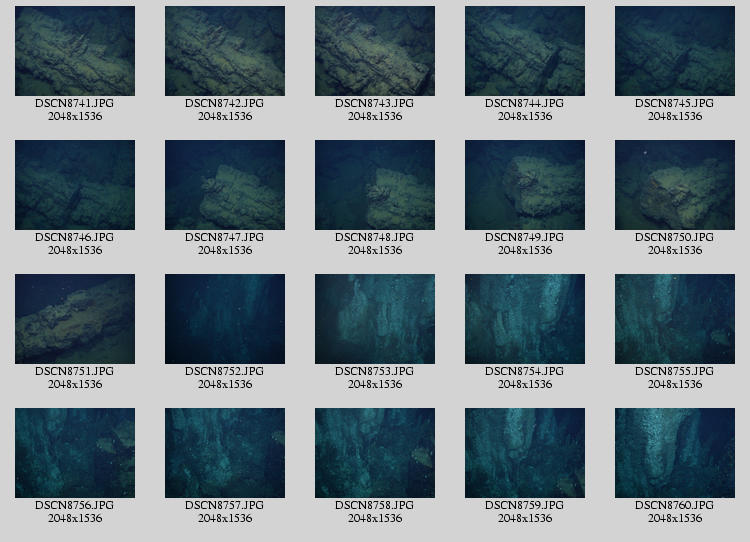The width and height of the screenshot is (750, 542).
Task: Select the DSCN8742.JPG thumbnail
Action: coord(224,51)
